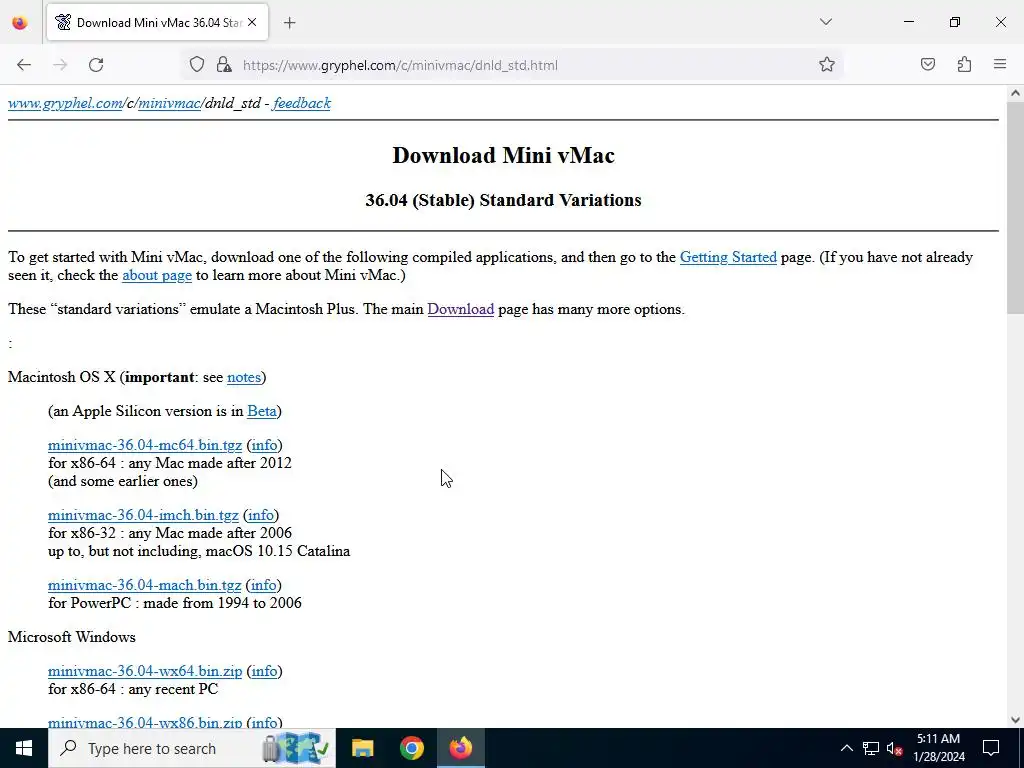Close the Download Mini vMac tab
1024x768 pixels.
[x=252, y=22]
